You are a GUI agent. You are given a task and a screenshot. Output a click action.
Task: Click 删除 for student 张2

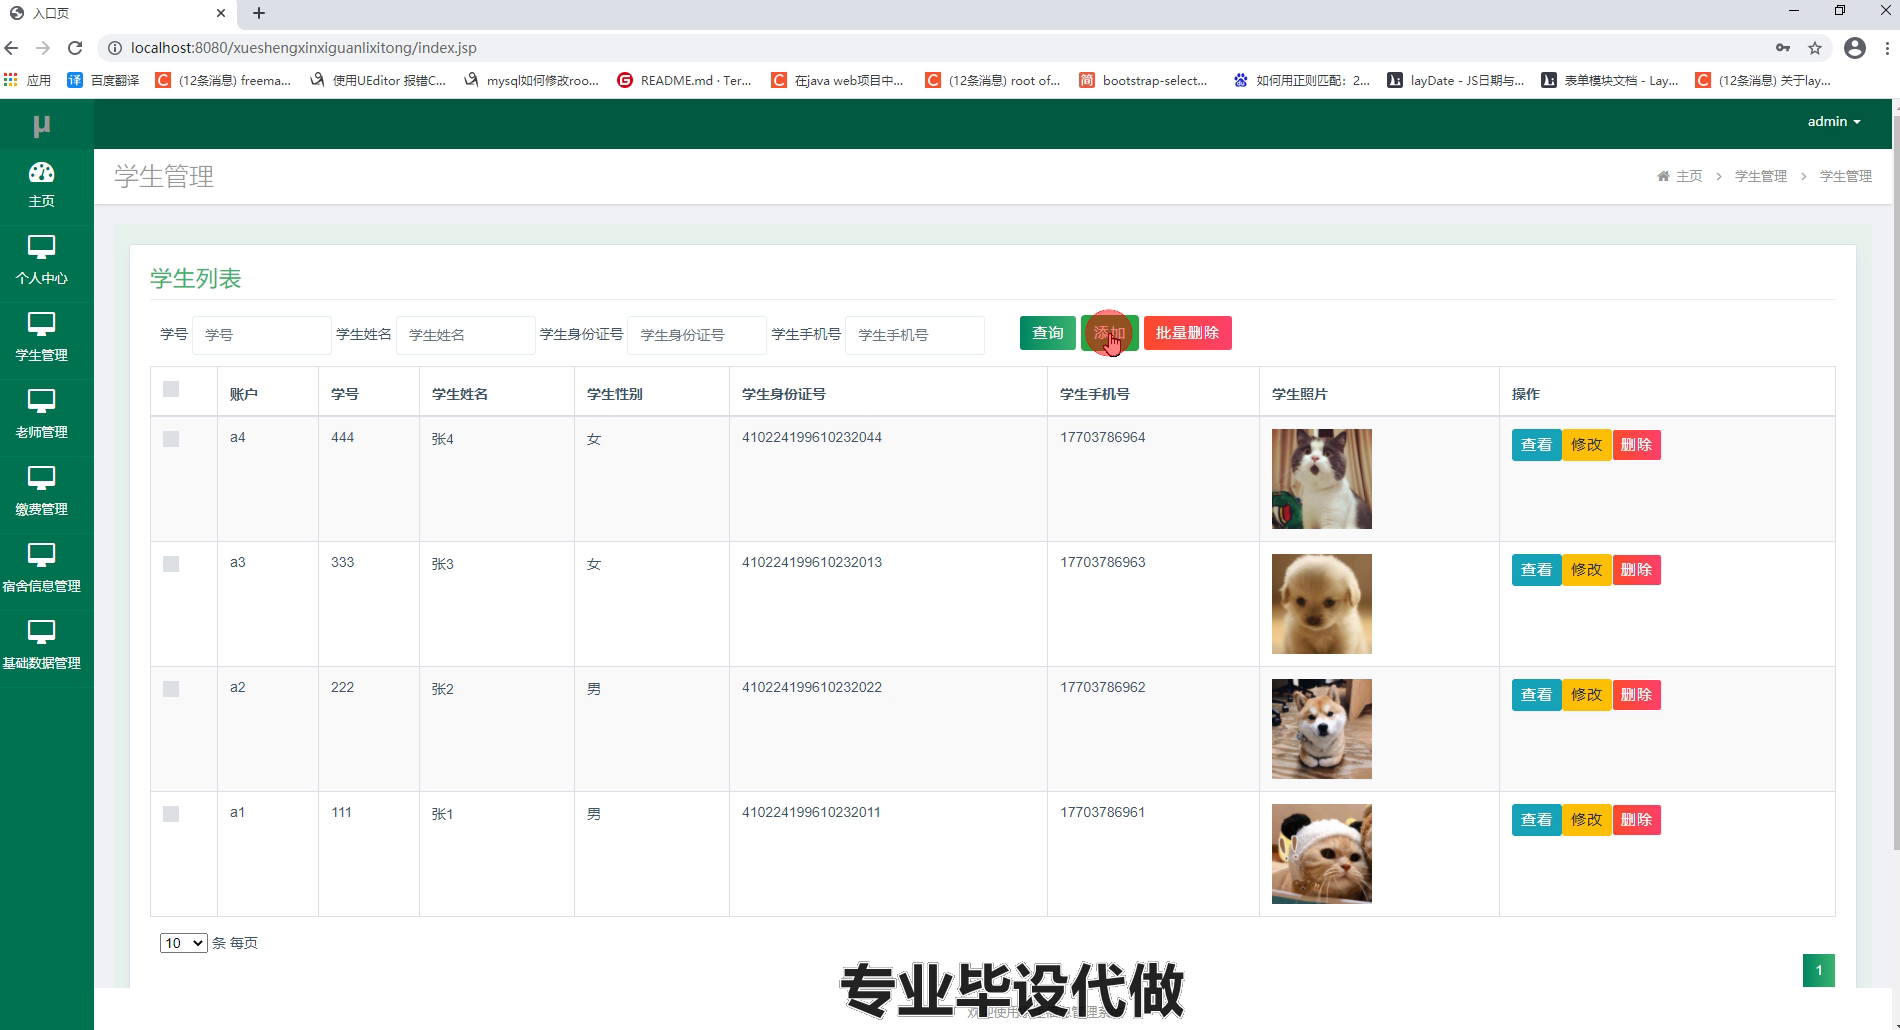(x=1636, y=695)
